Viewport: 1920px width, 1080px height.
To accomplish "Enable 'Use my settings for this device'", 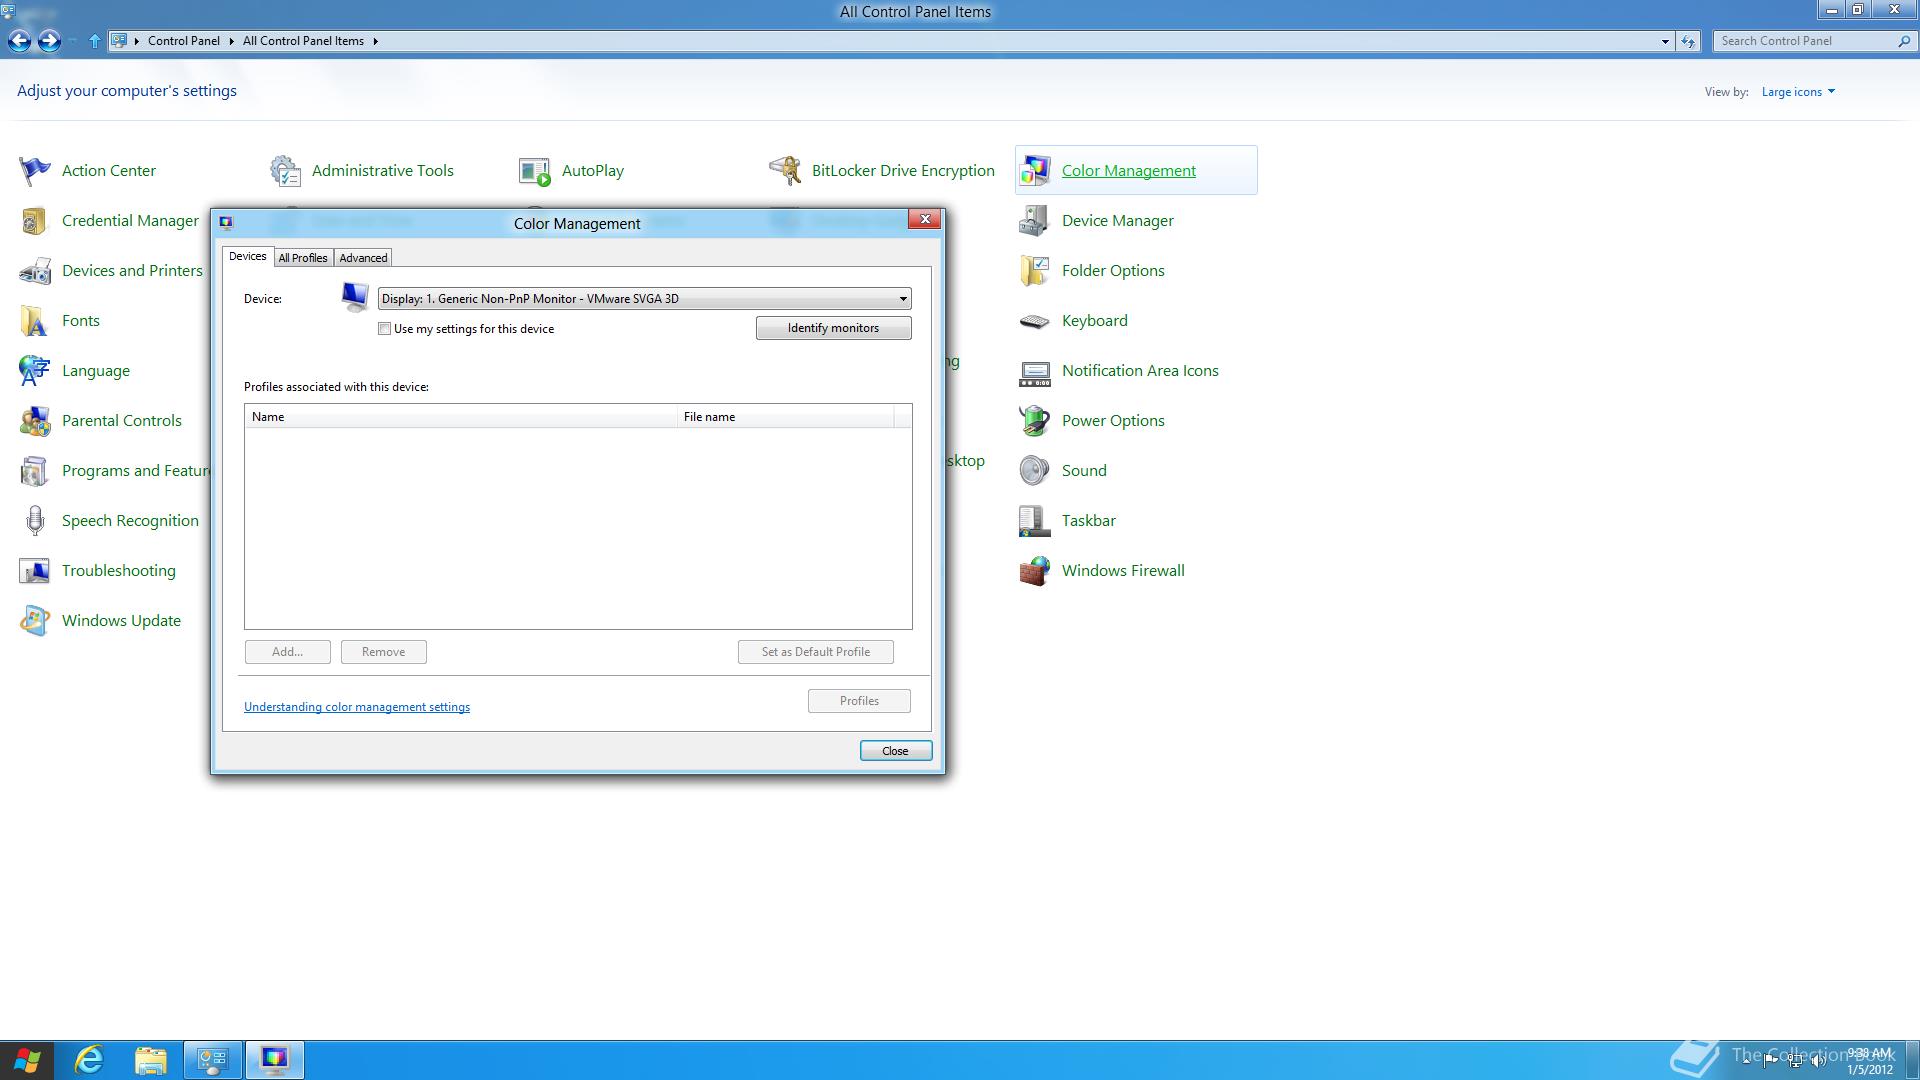I will pyautogui.click(x=385, y=329).
